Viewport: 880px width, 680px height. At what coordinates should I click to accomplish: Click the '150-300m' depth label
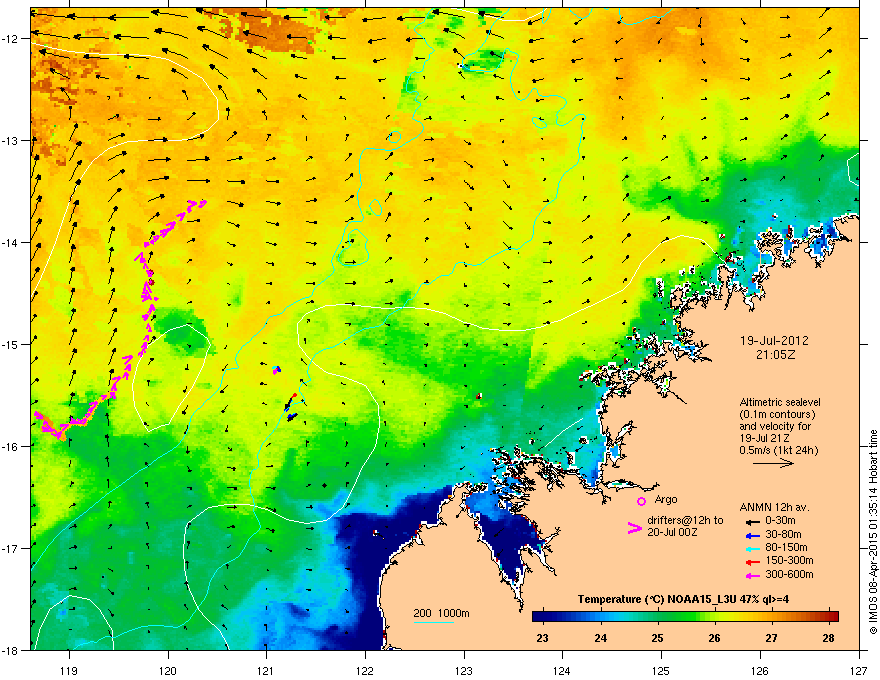click(x=789, y=560)
